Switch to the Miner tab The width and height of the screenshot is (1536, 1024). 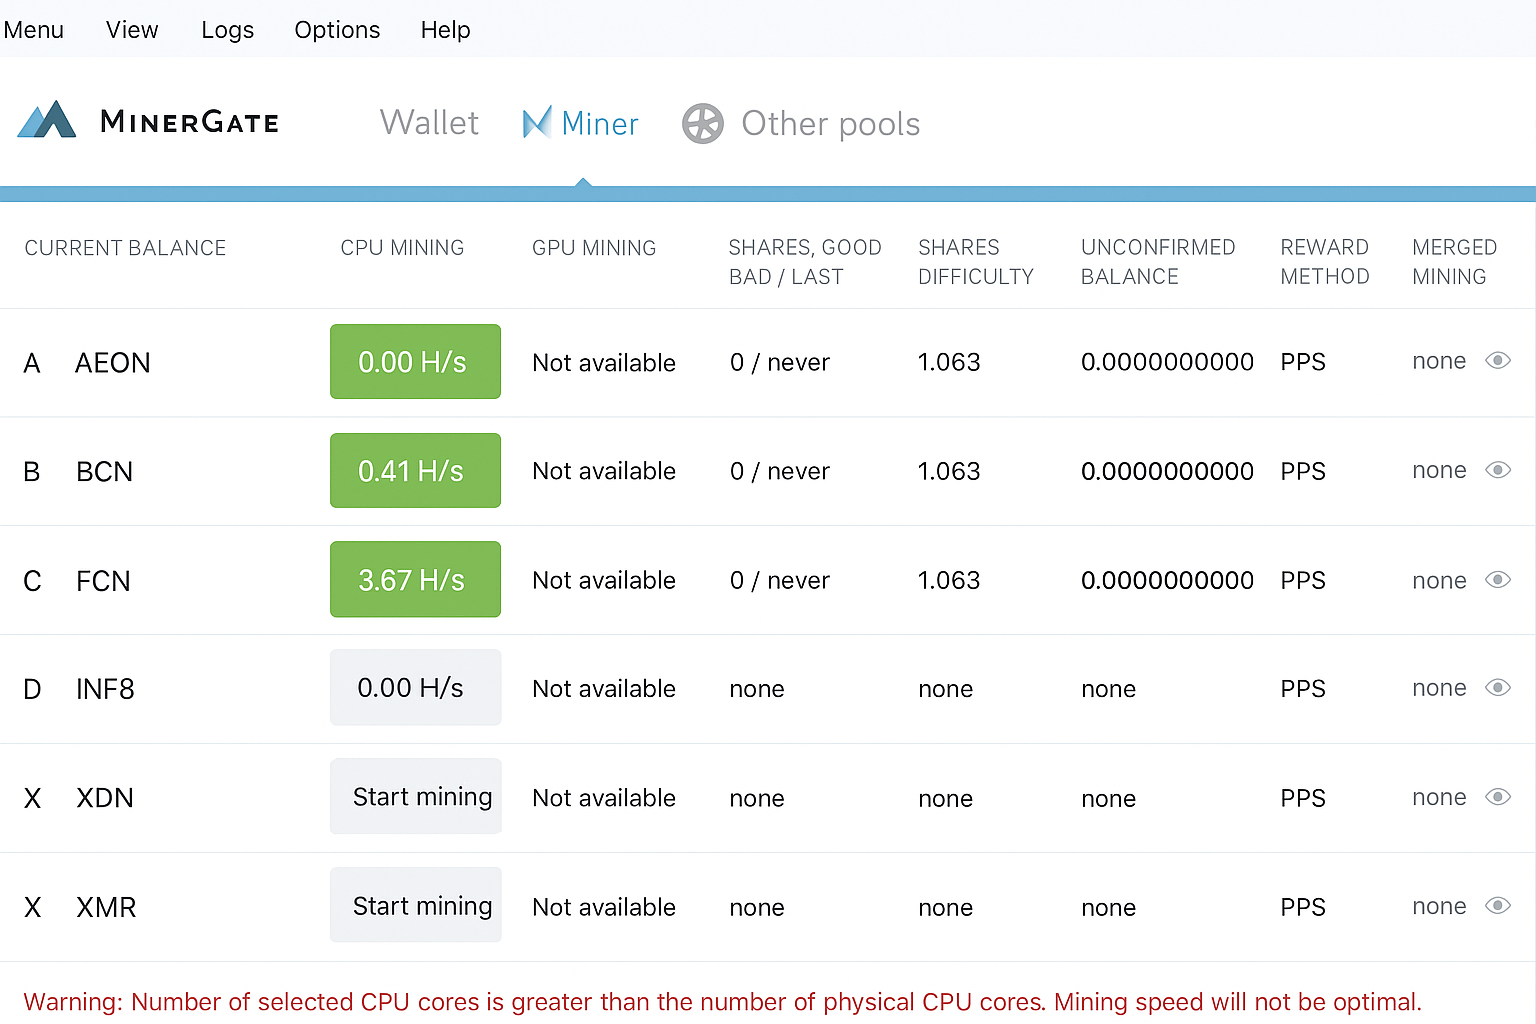[x=581, y=123]
